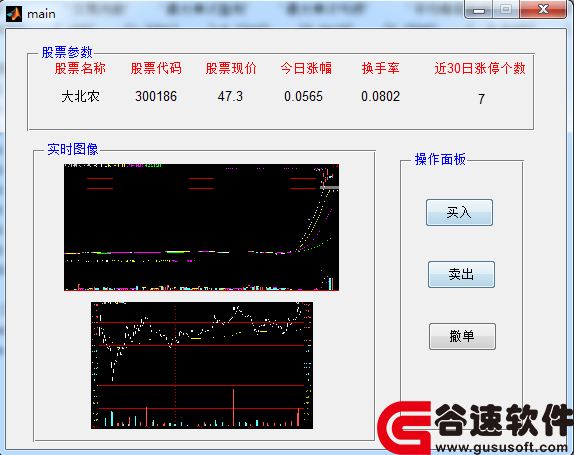Click the 股票代码 column label

coord(156,68)
